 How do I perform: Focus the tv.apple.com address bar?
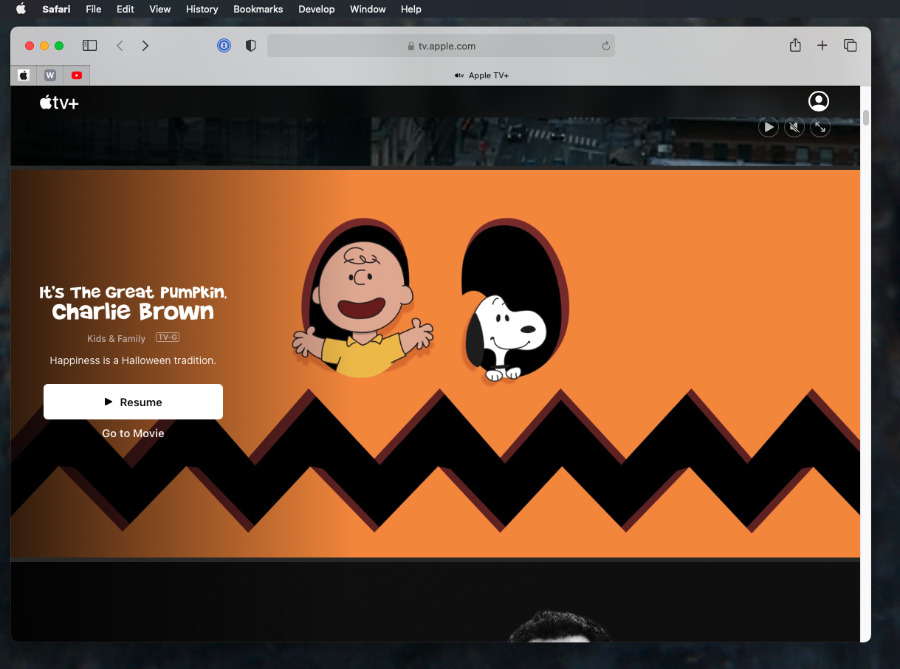[441, 46]
